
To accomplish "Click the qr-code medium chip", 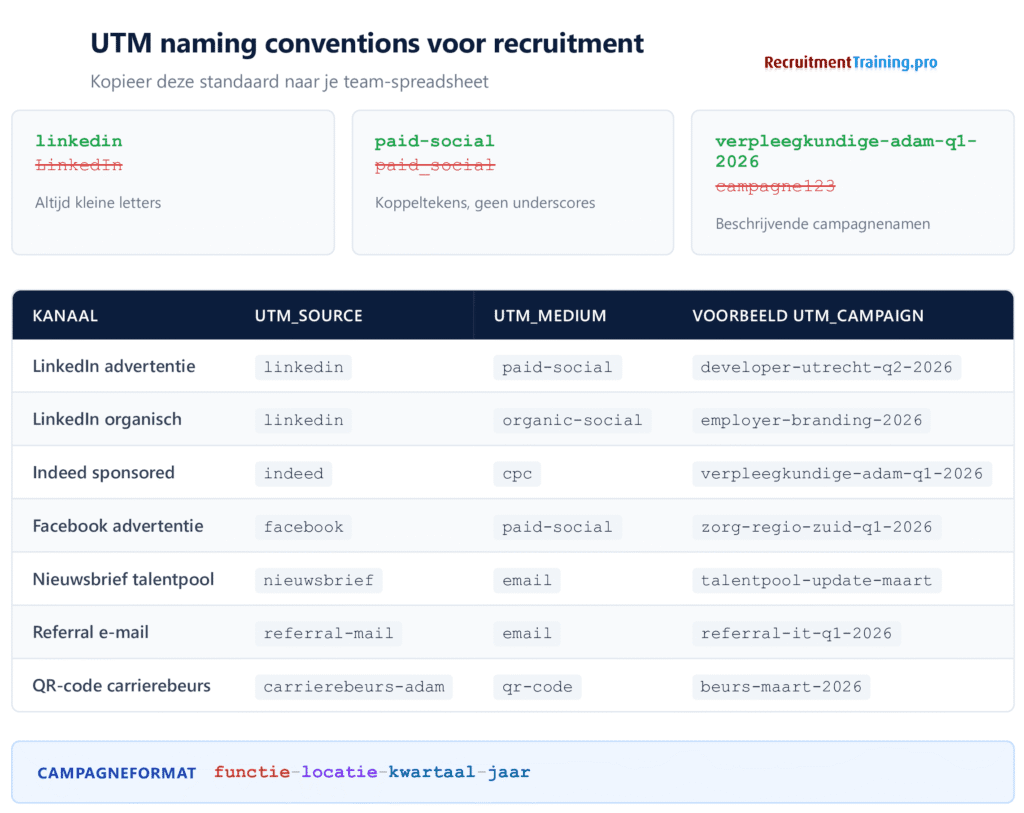I will pos(537,686).
